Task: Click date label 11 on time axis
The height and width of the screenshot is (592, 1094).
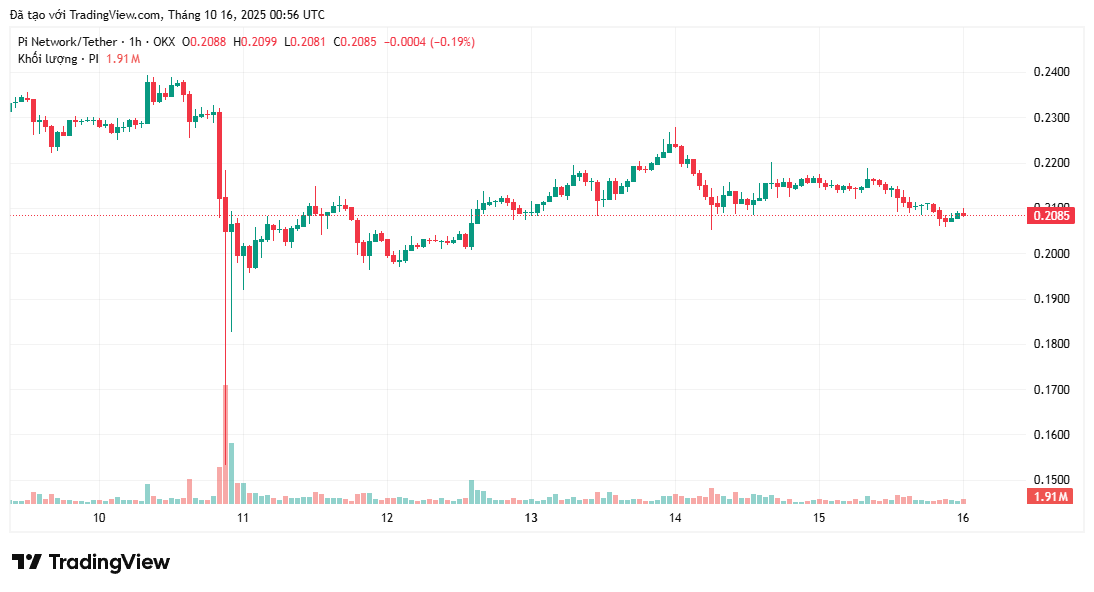Action: coord(243,517)
